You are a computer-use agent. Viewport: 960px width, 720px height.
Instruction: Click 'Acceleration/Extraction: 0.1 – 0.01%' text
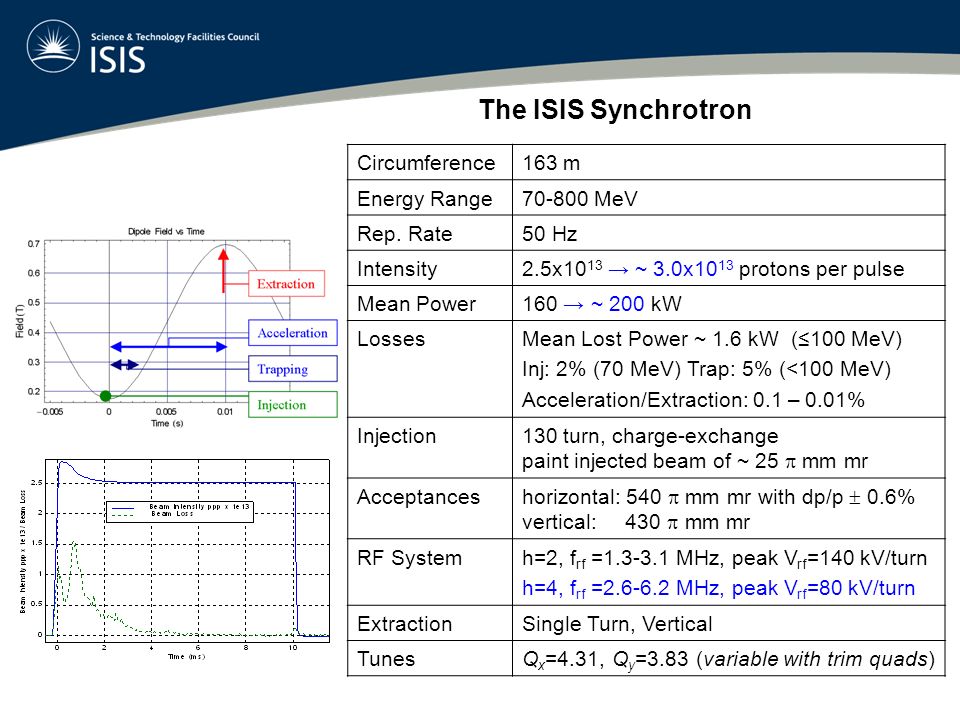[693, 400]
